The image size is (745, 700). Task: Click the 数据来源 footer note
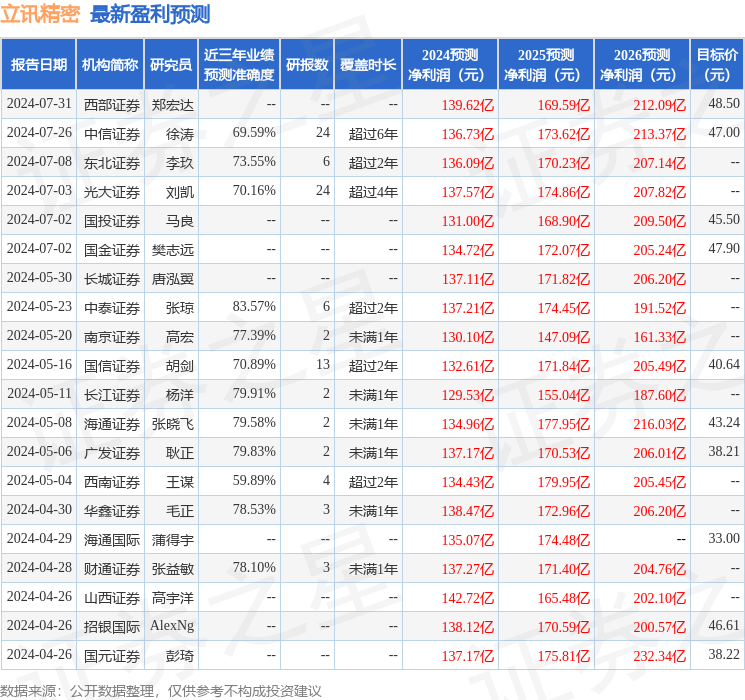[x=161, y=690]
